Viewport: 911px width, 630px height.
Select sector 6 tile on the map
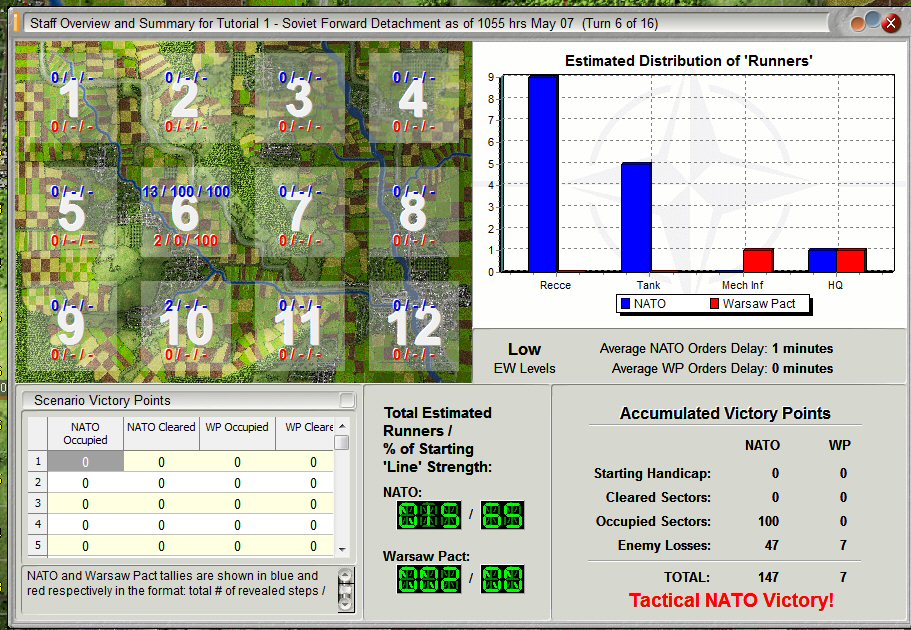(186, 213)
